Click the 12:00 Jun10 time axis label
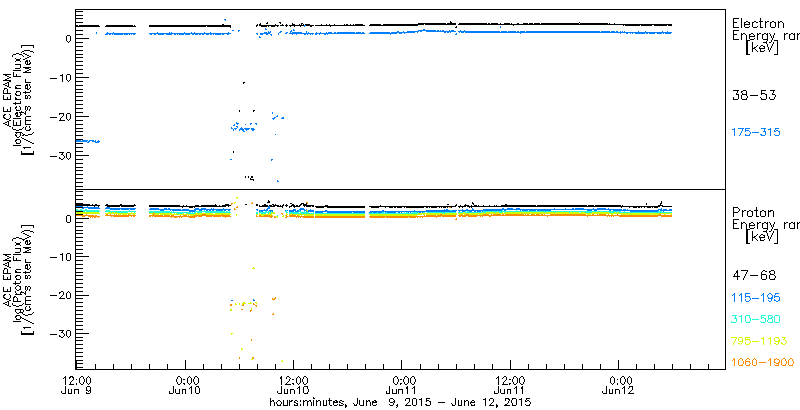Viewport: 800px width, 410px height. [x=294, y=387]
